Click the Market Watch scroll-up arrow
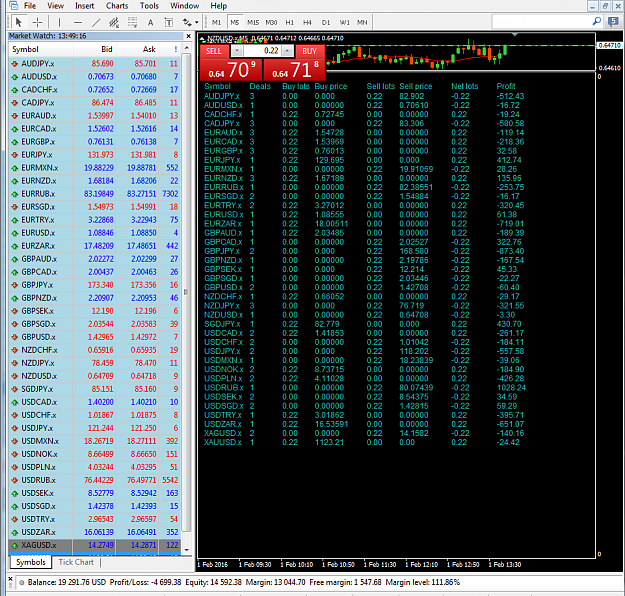 click(x=187, y=48)
